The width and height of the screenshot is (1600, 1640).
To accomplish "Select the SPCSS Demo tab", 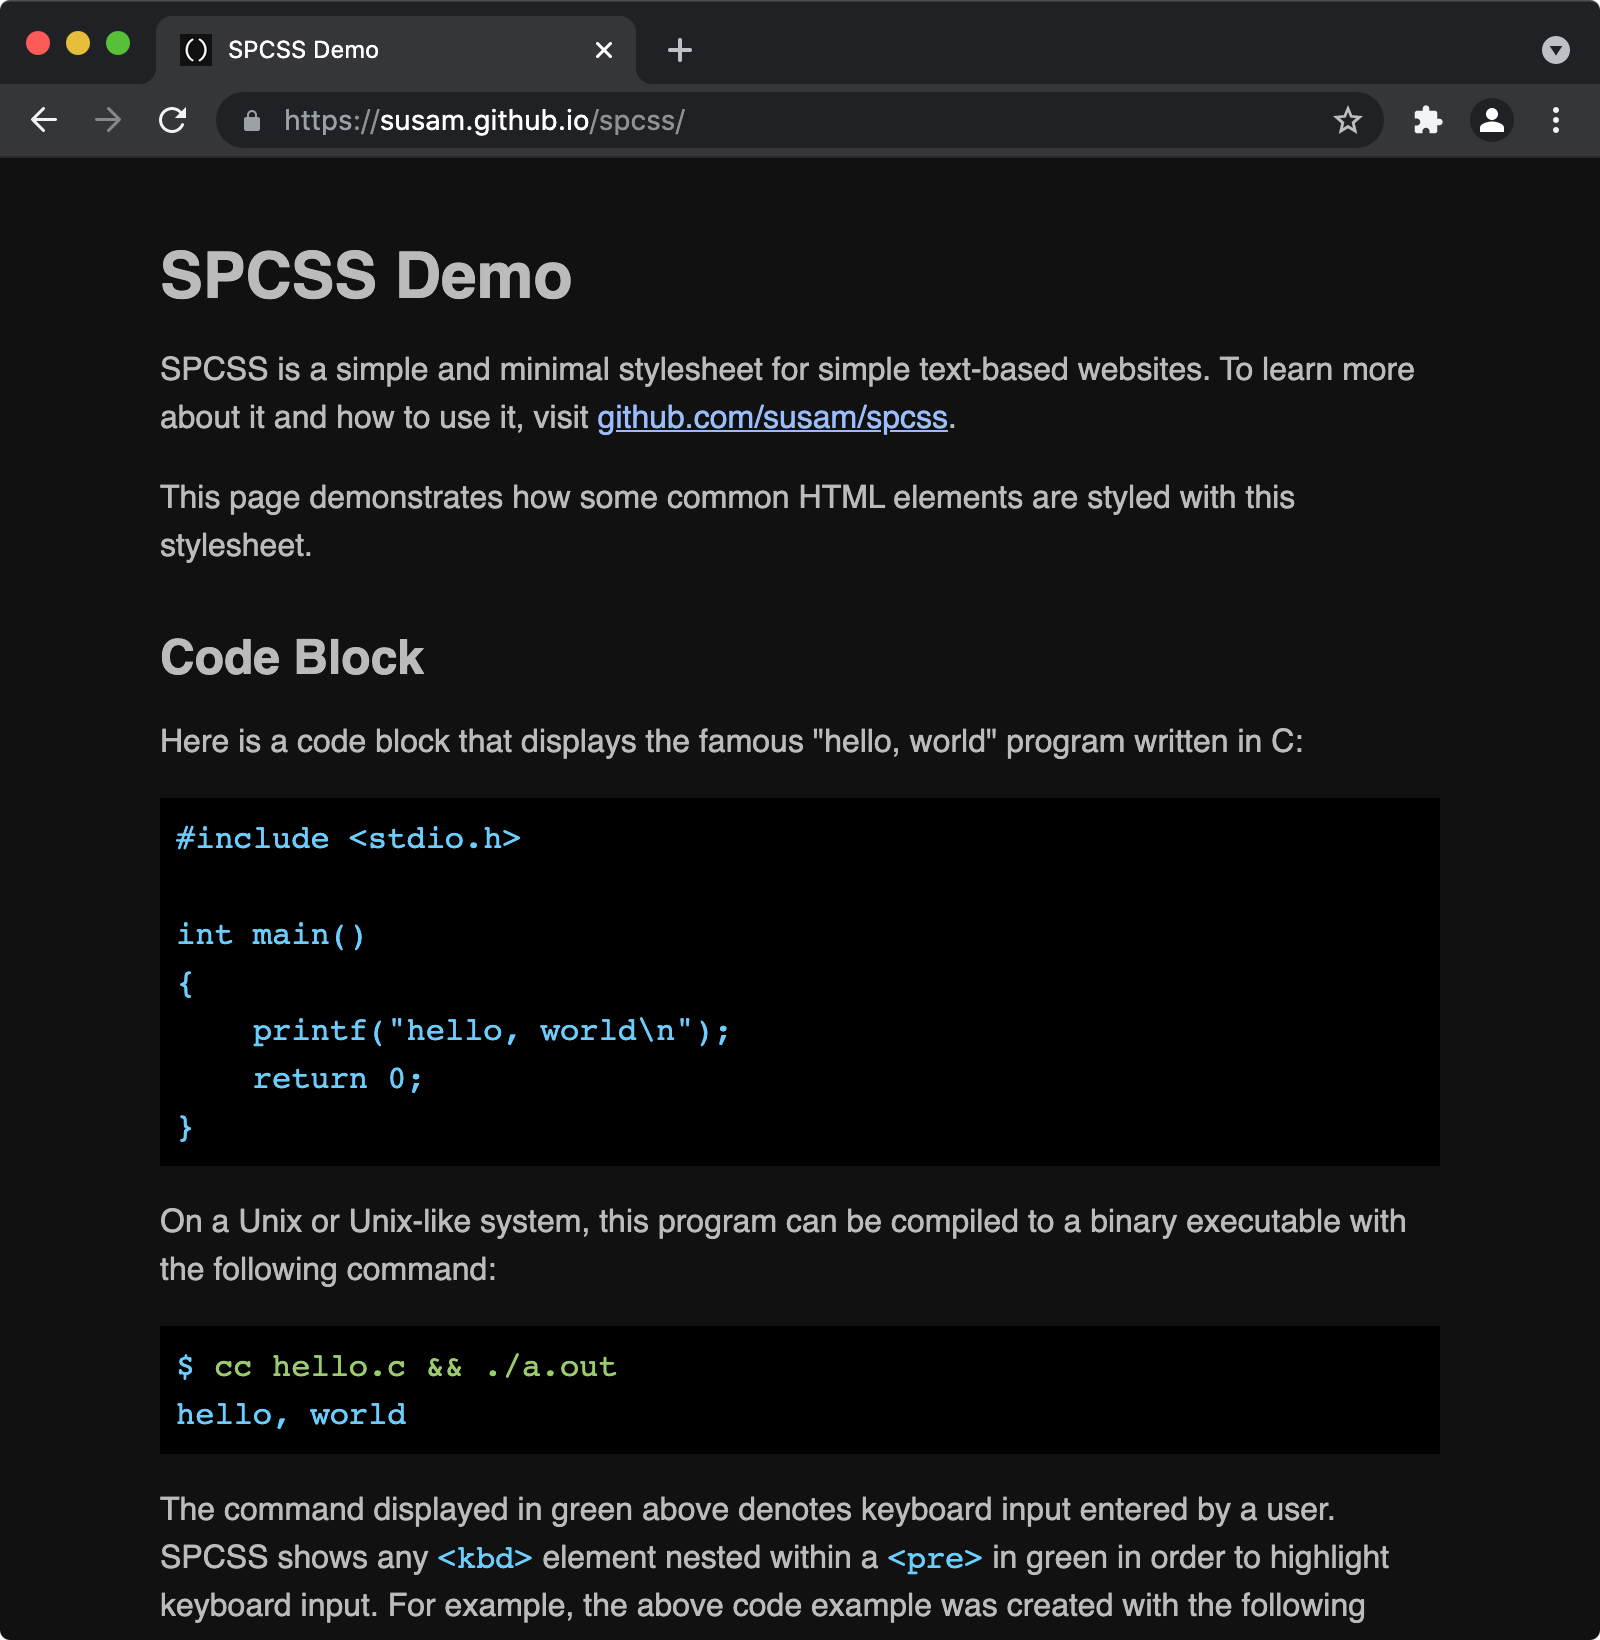I will (x=396, y=50).
